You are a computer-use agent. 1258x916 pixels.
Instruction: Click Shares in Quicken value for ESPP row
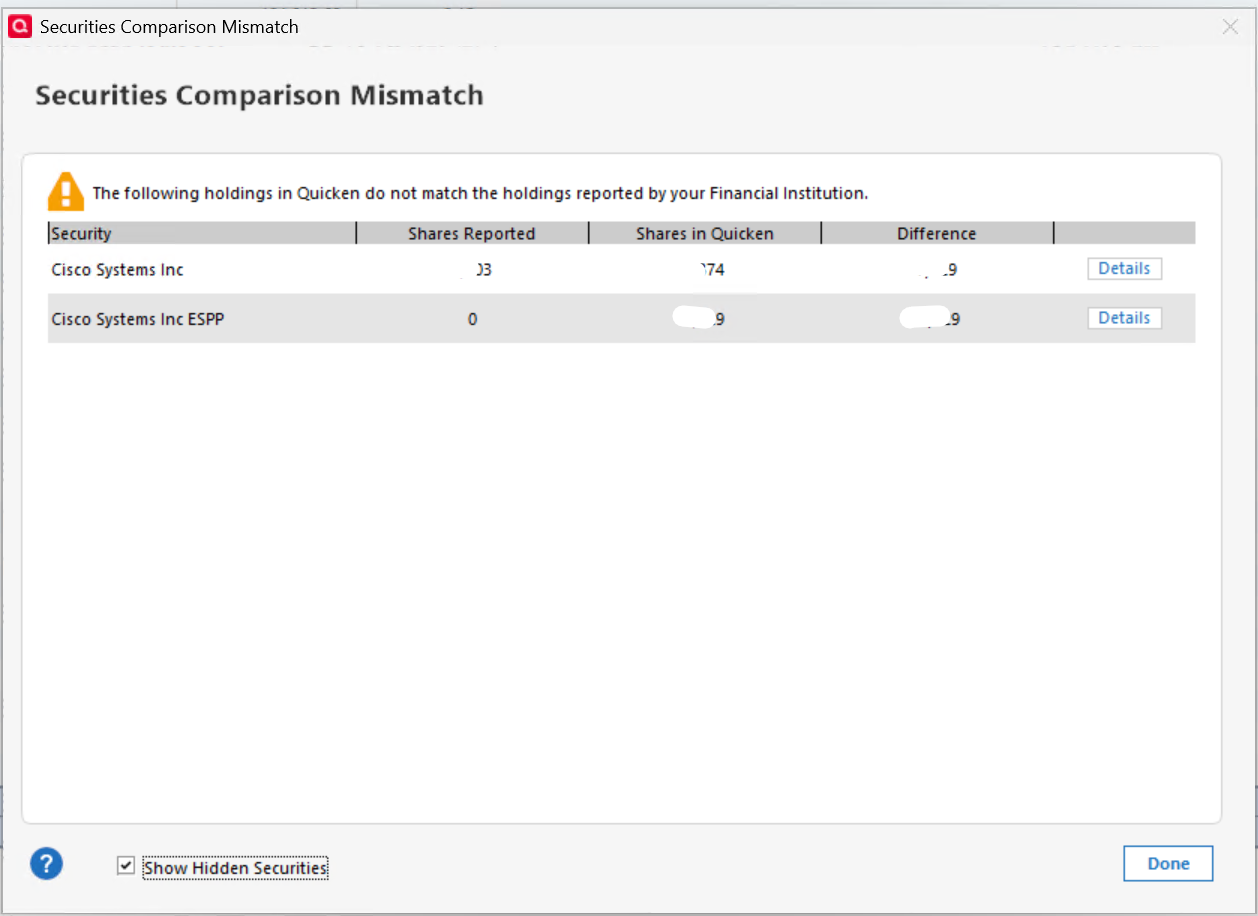pyautogui.click(x=699, y=319)
